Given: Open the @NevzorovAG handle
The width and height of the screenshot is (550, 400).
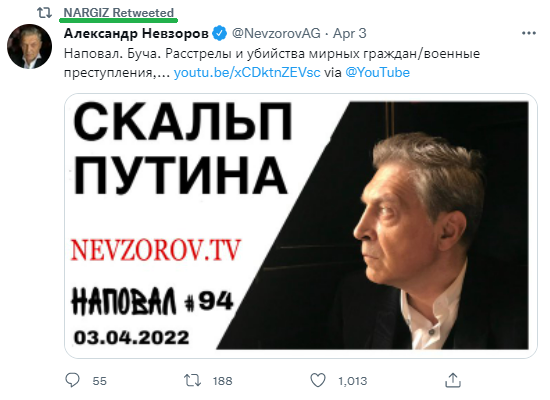Looking at the screenshot, I should [x=276, y=34].
